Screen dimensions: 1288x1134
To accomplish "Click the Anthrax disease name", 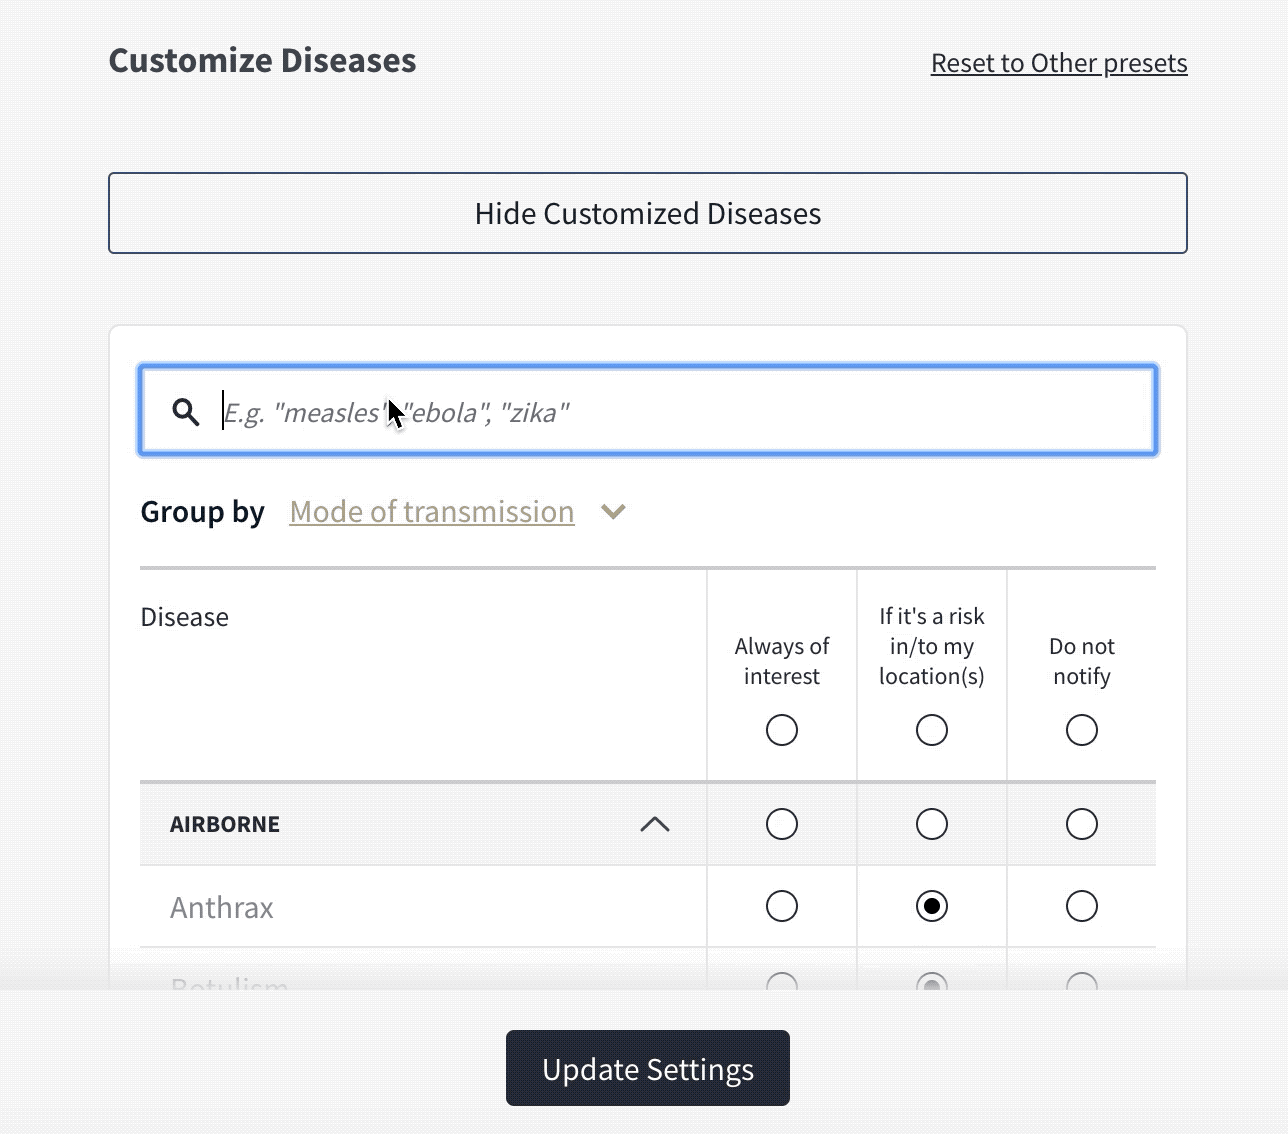I will [x=222, y=907].
